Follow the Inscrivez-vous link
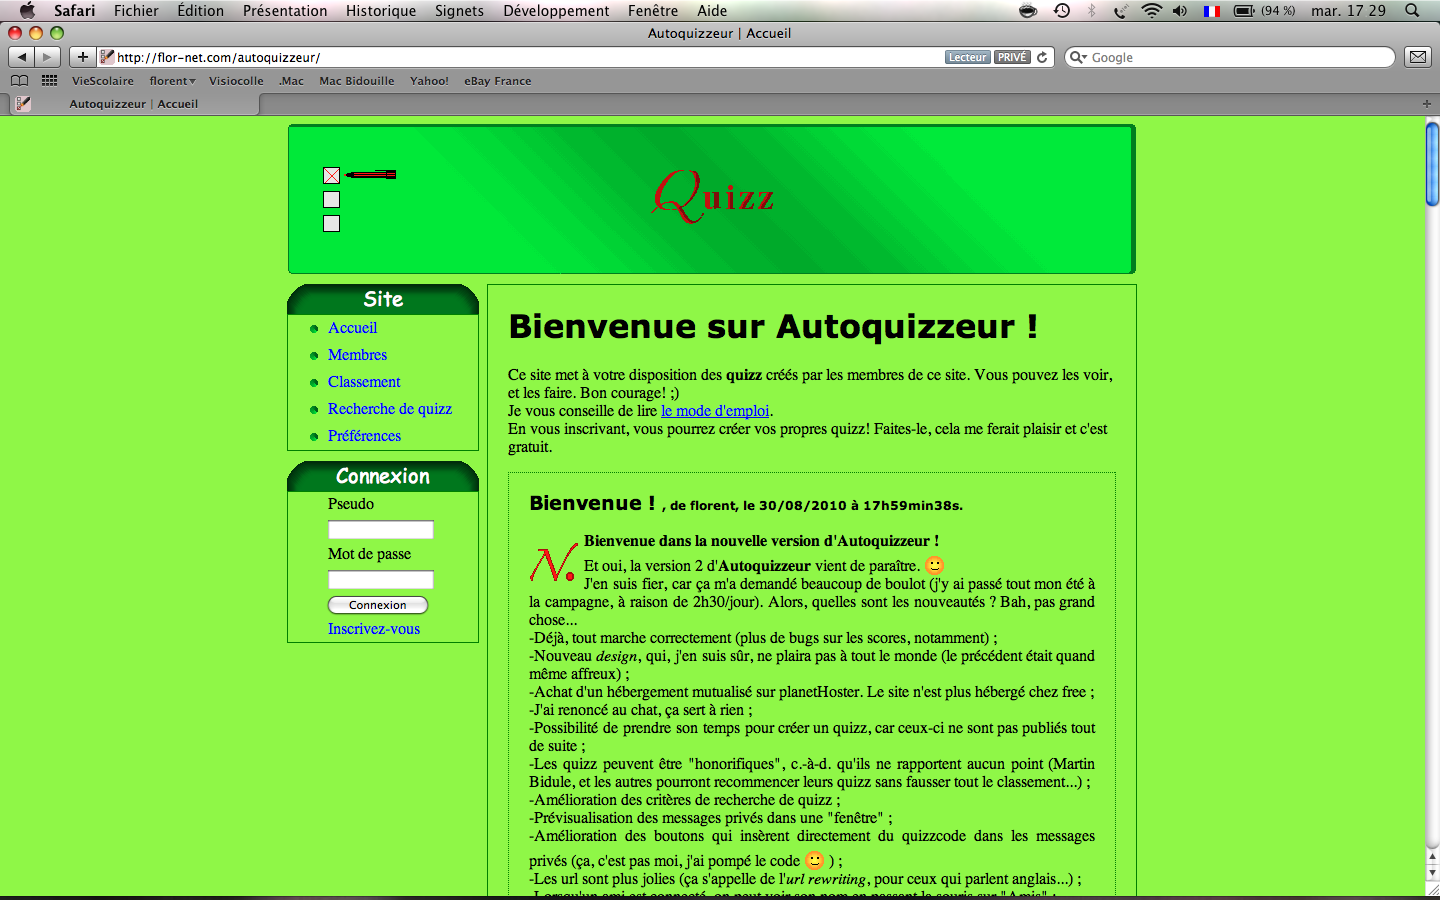This screenshot has width=1440, height=900. (374, 629)
